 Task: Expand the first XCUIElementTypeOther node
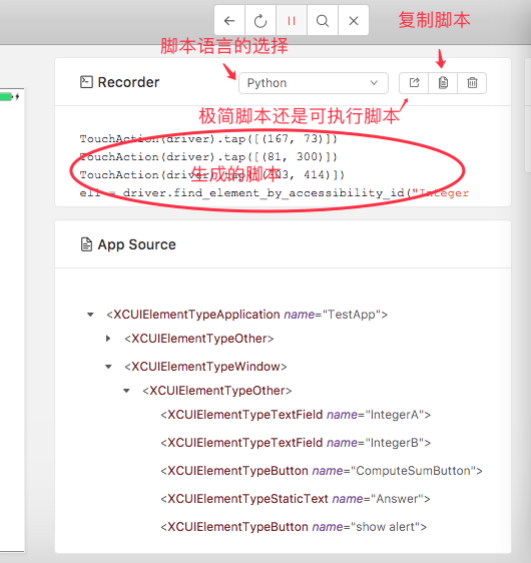(x=108, y=338)
